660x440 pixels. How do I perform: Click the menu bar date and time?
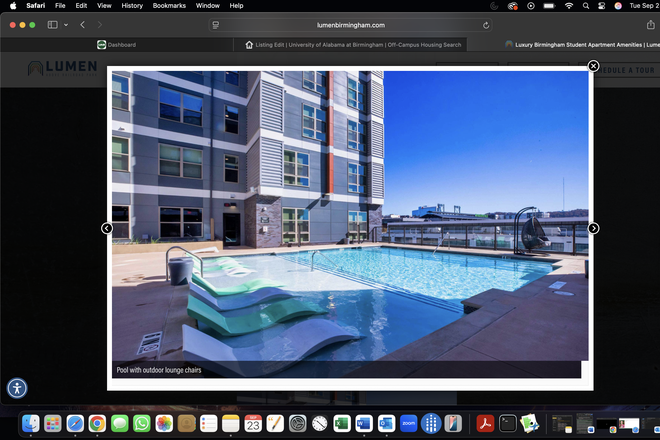(x=644, y=6)
